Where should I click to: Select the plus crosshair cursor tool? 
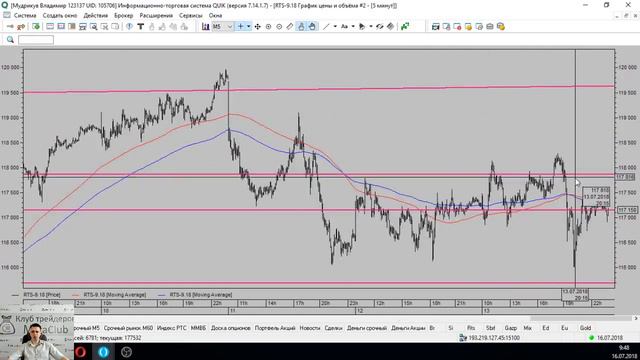pos(240,27)
